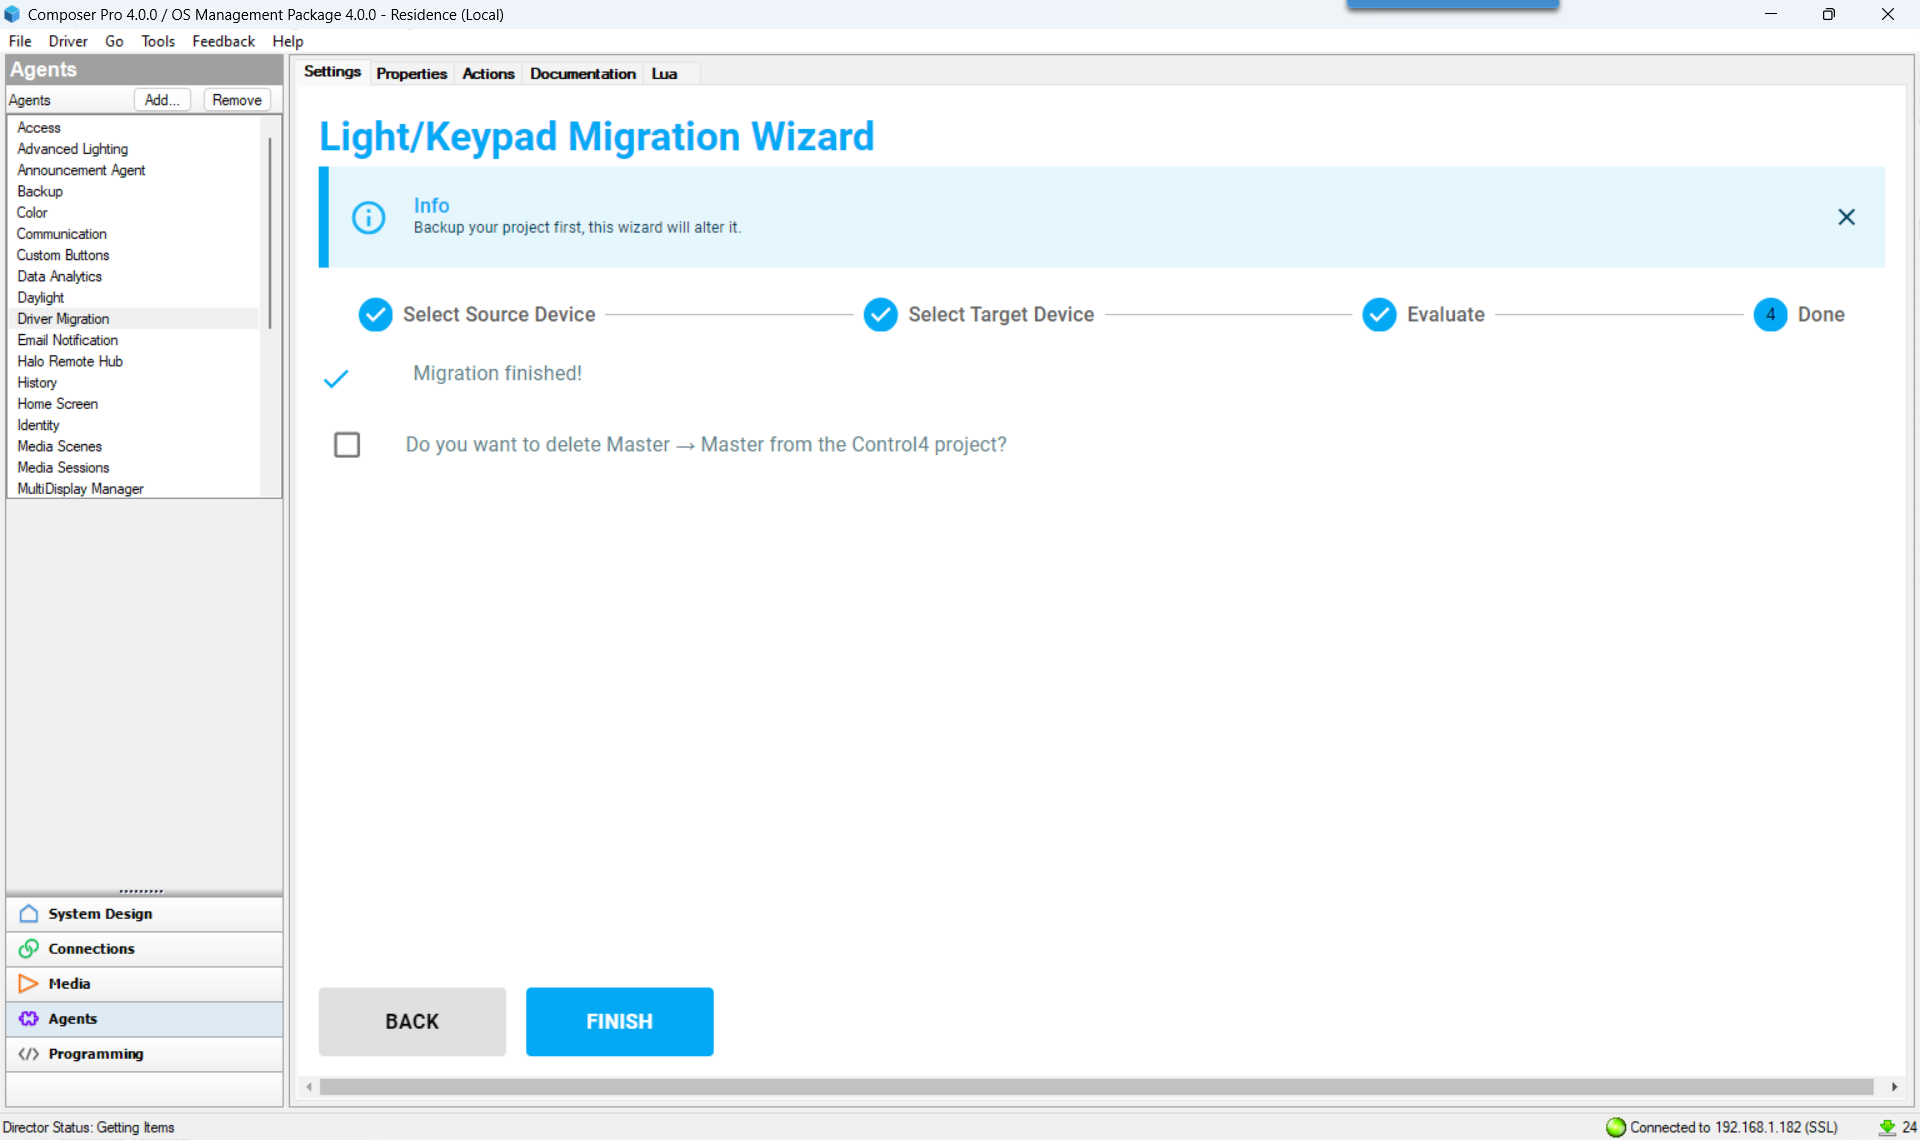
Task: Open Programming code brackets icon
Action: coord(29,1053)
